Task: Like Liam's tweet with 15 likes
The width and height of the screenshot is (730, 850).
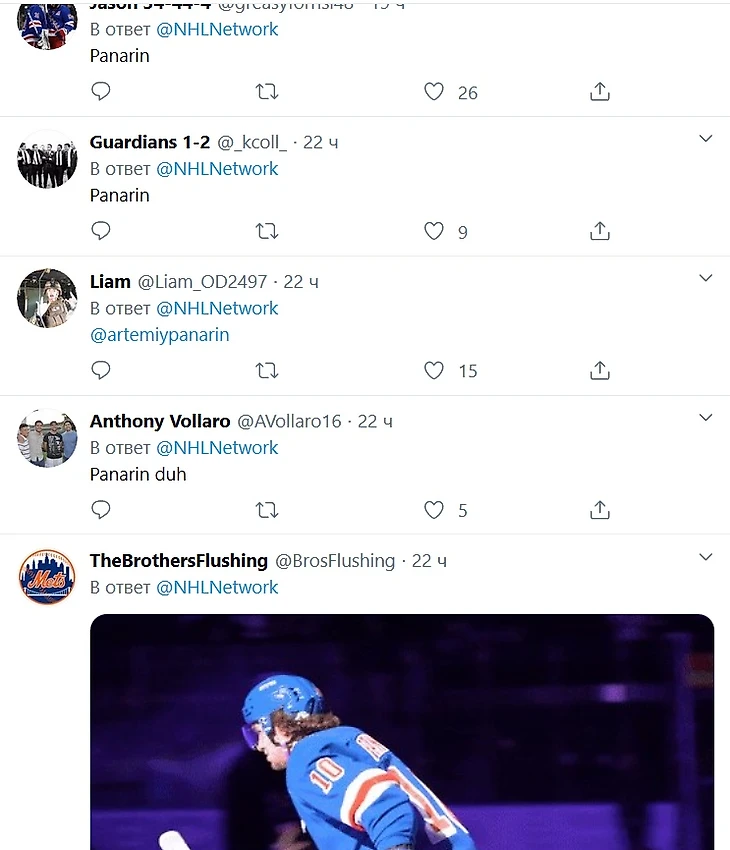Action: 434,370
